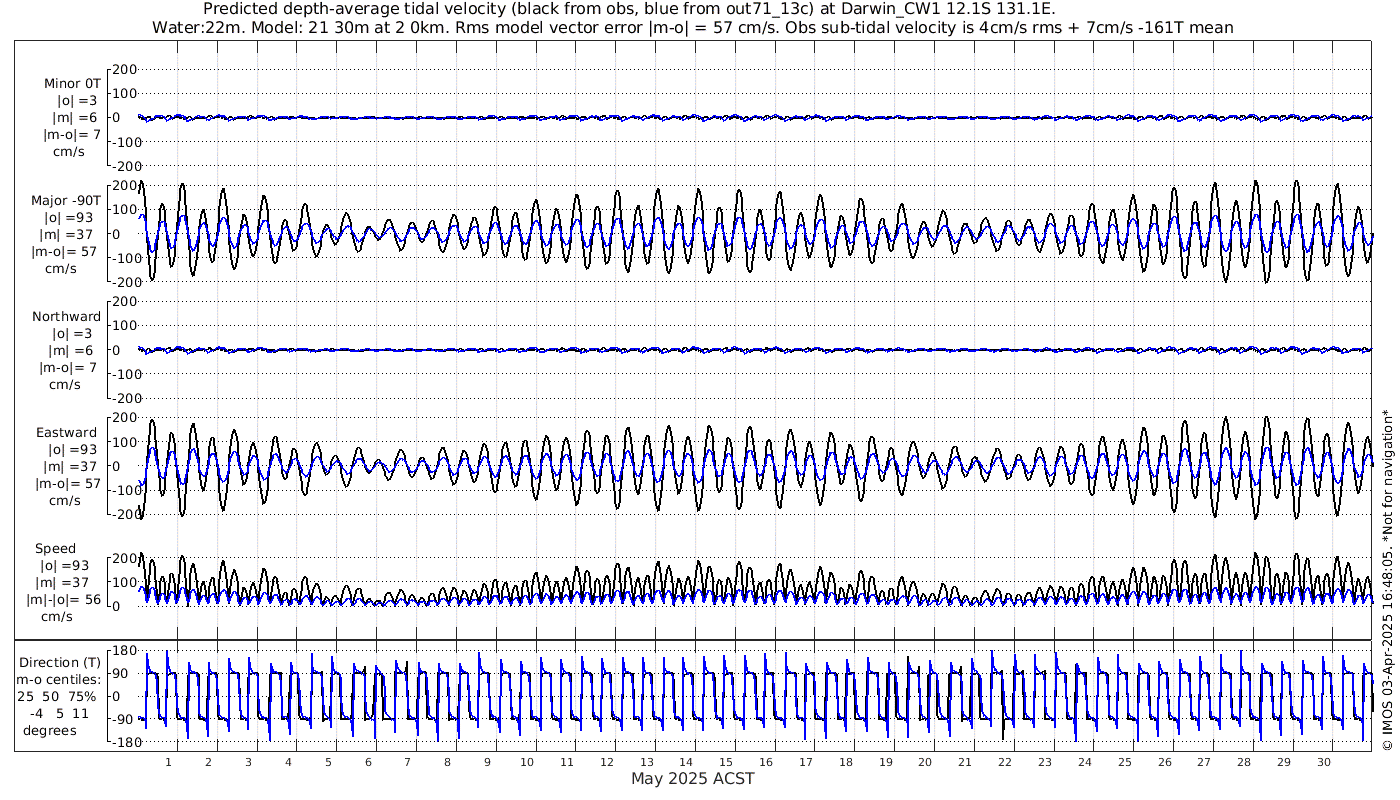Pick day 8 on the time axis

[x=447, y=762]
